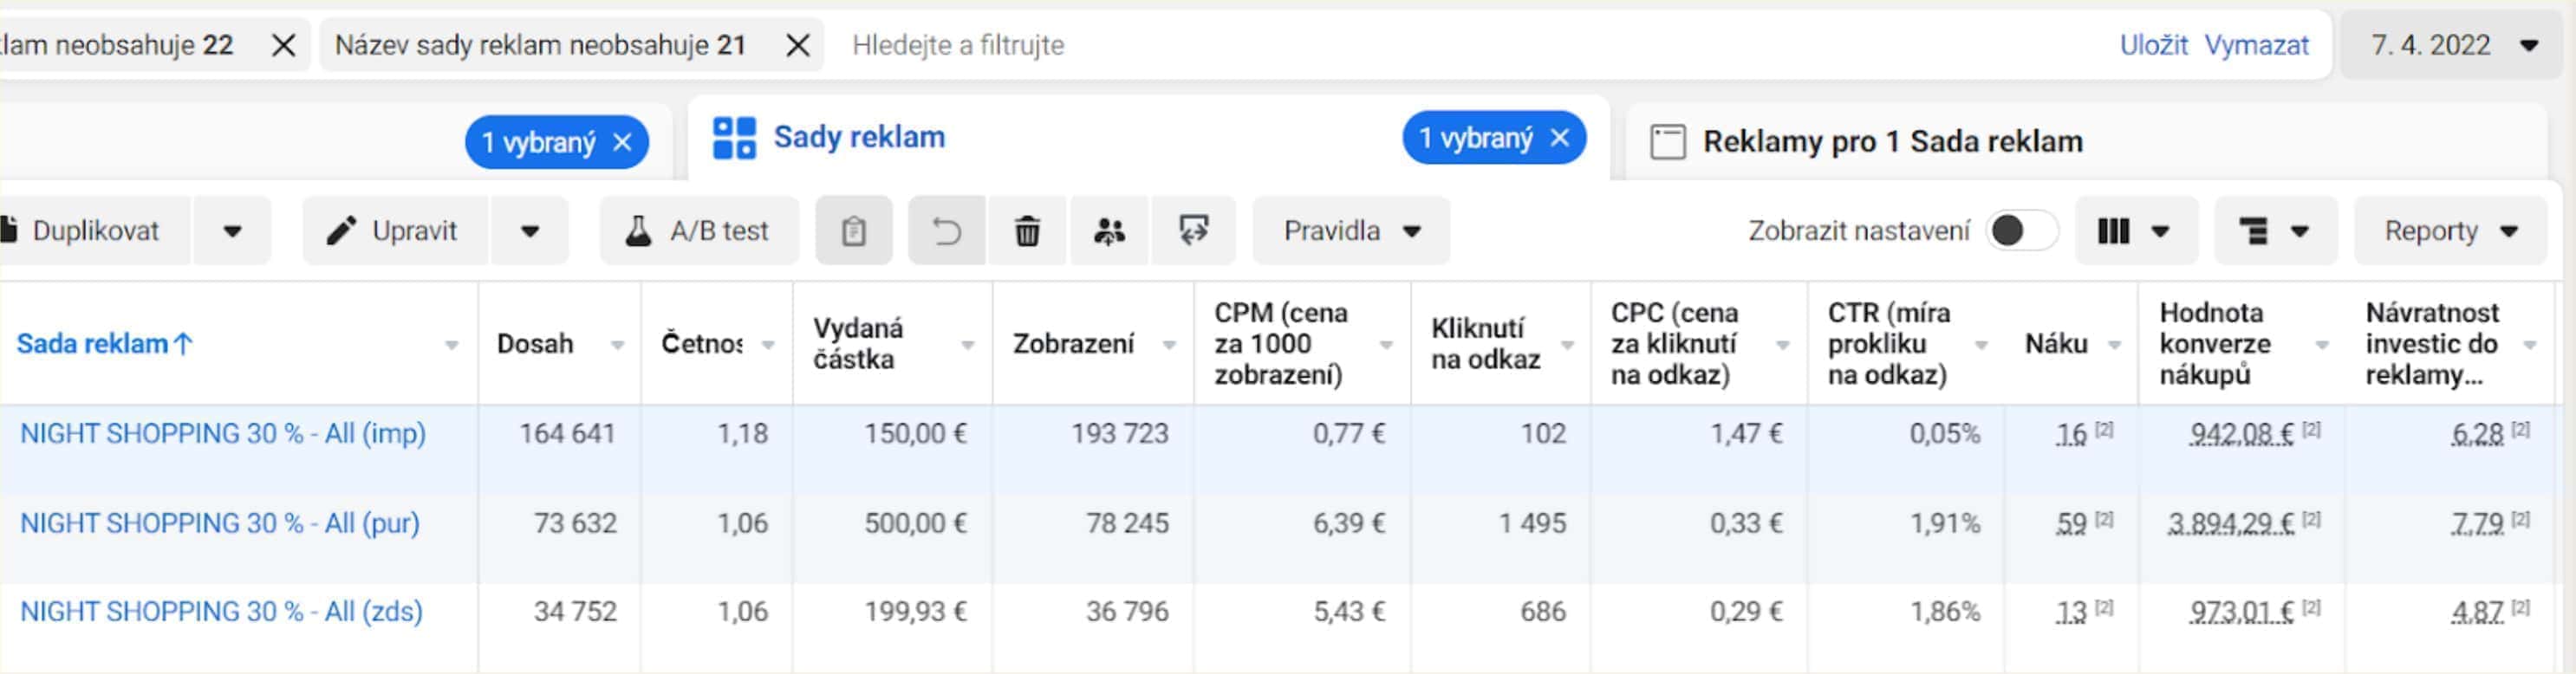2576x674 pixels.
Task: Open the columns layout icon menu
Action: (x=2136, y=231)
